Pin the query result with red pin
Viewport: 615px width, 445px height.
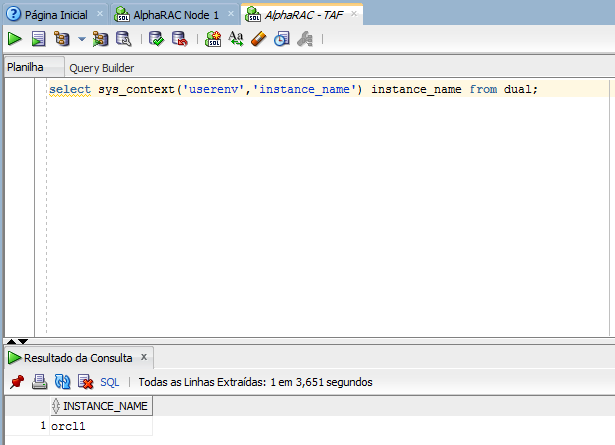click(x=17, y=381)
